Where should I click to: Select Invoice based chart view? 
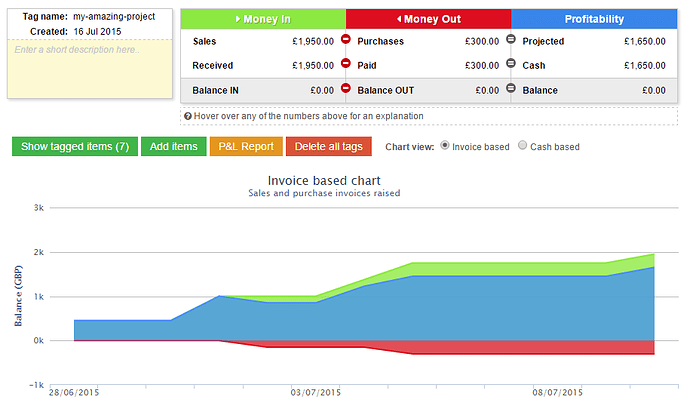click(x=445, y=146)
